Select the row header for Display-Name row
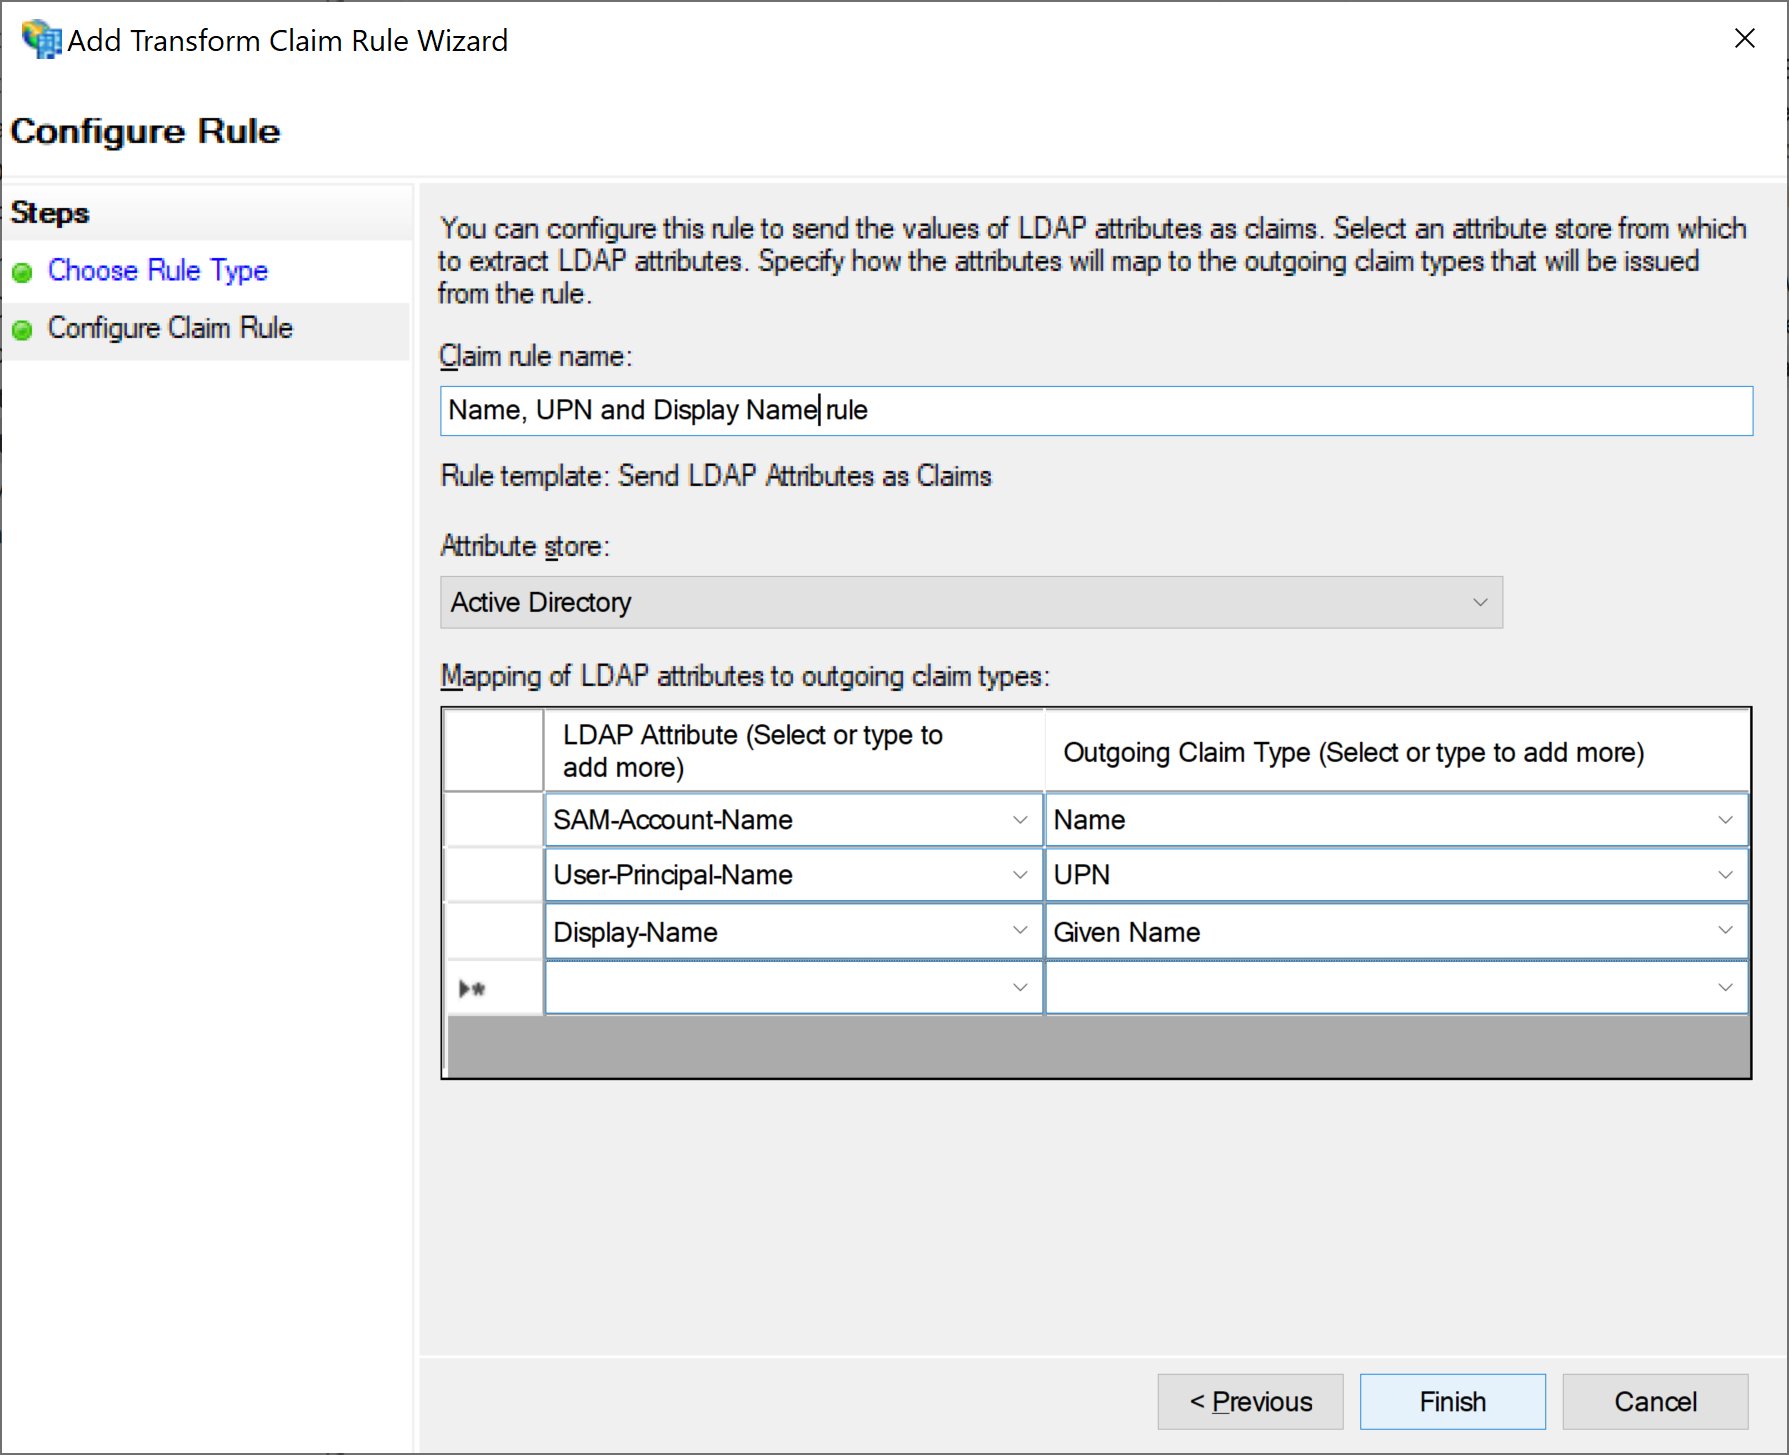The height and width of the screenshot is (1455, 1789). coord(494,932)
